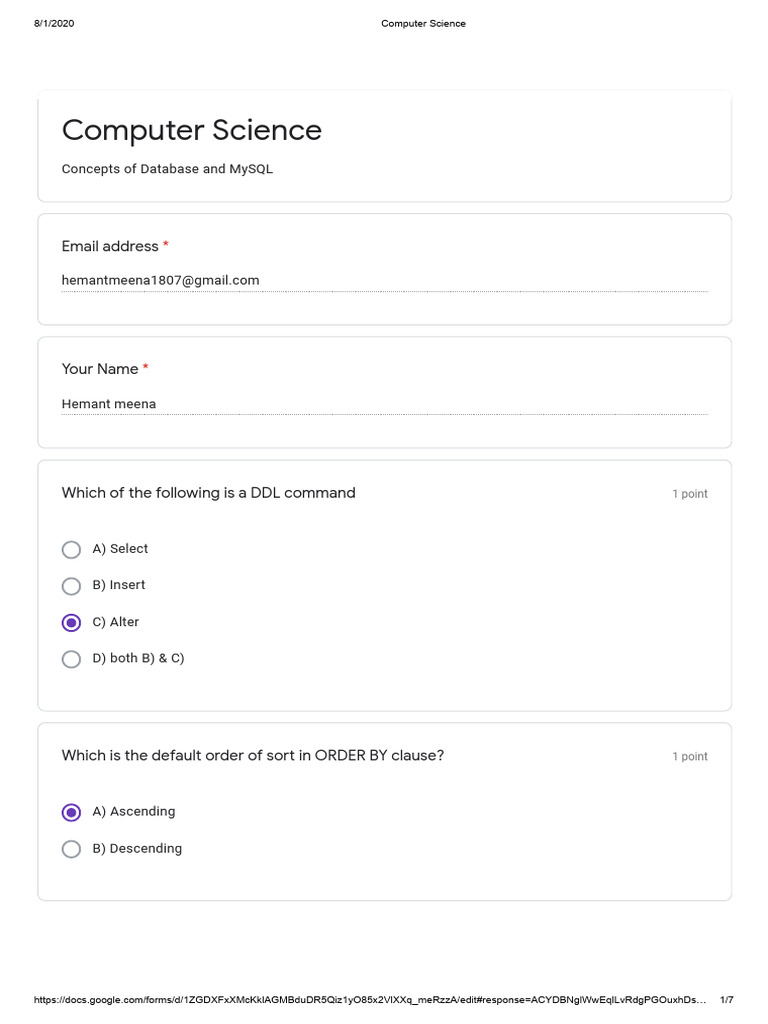
Task: Click '1 point' beside the ORDER BY question
Action: pyautogui.click(x=689, y=757)
